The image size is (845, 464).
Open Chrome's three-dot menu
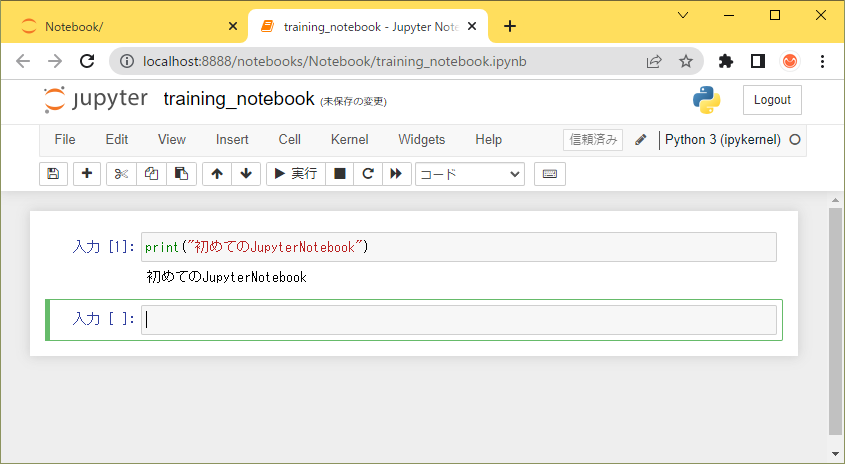click(822, 61)
